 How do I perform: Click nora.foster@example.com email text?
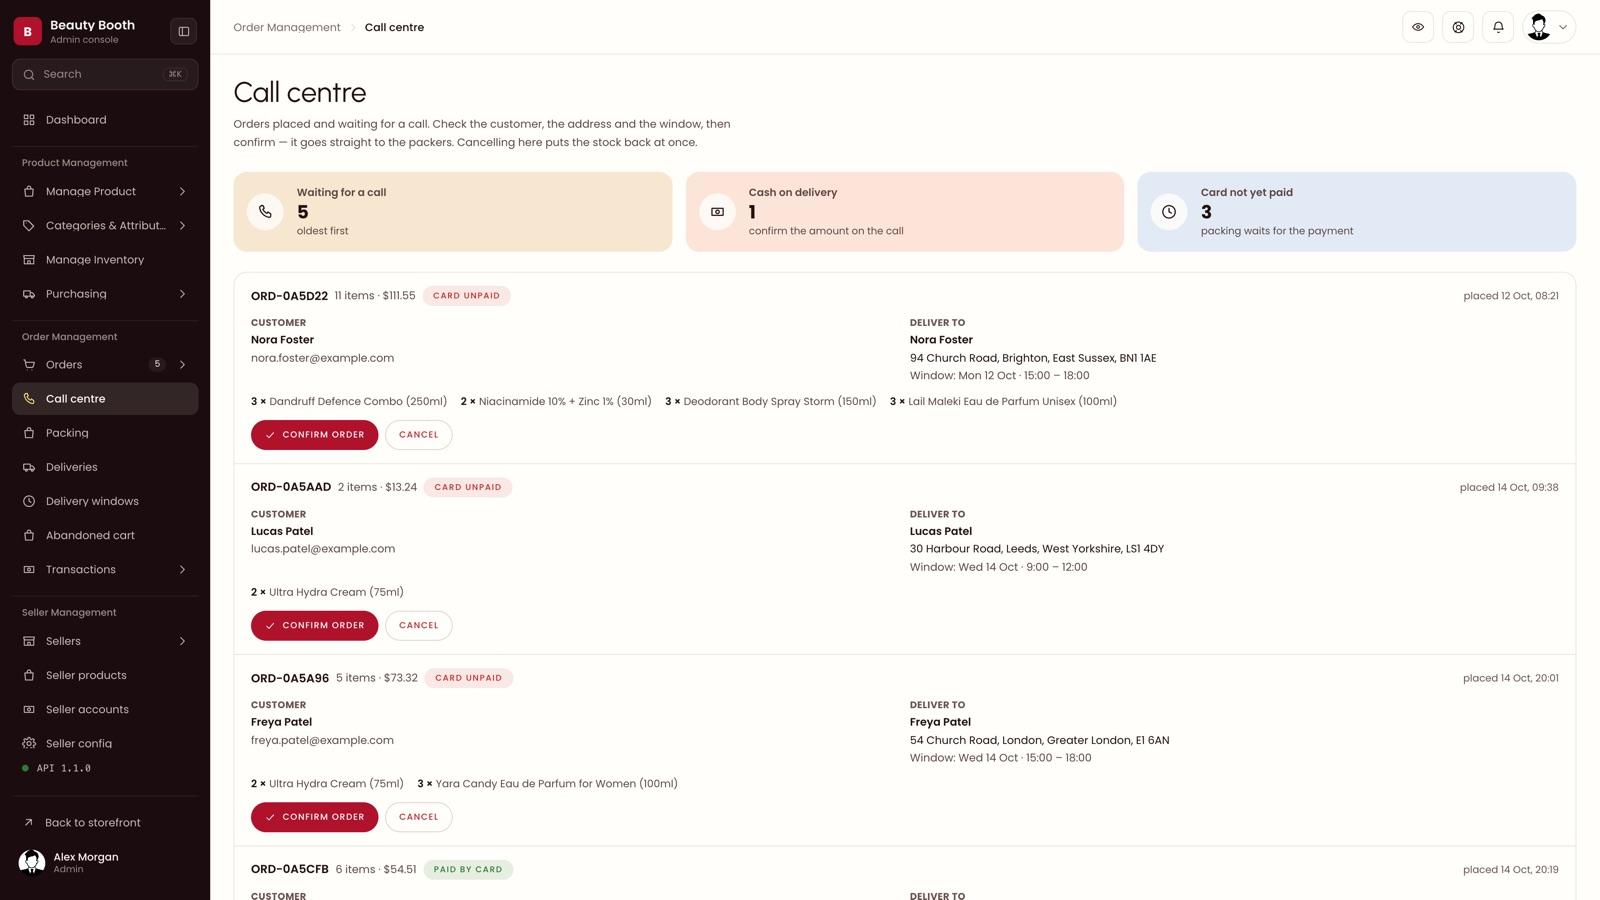322,358
